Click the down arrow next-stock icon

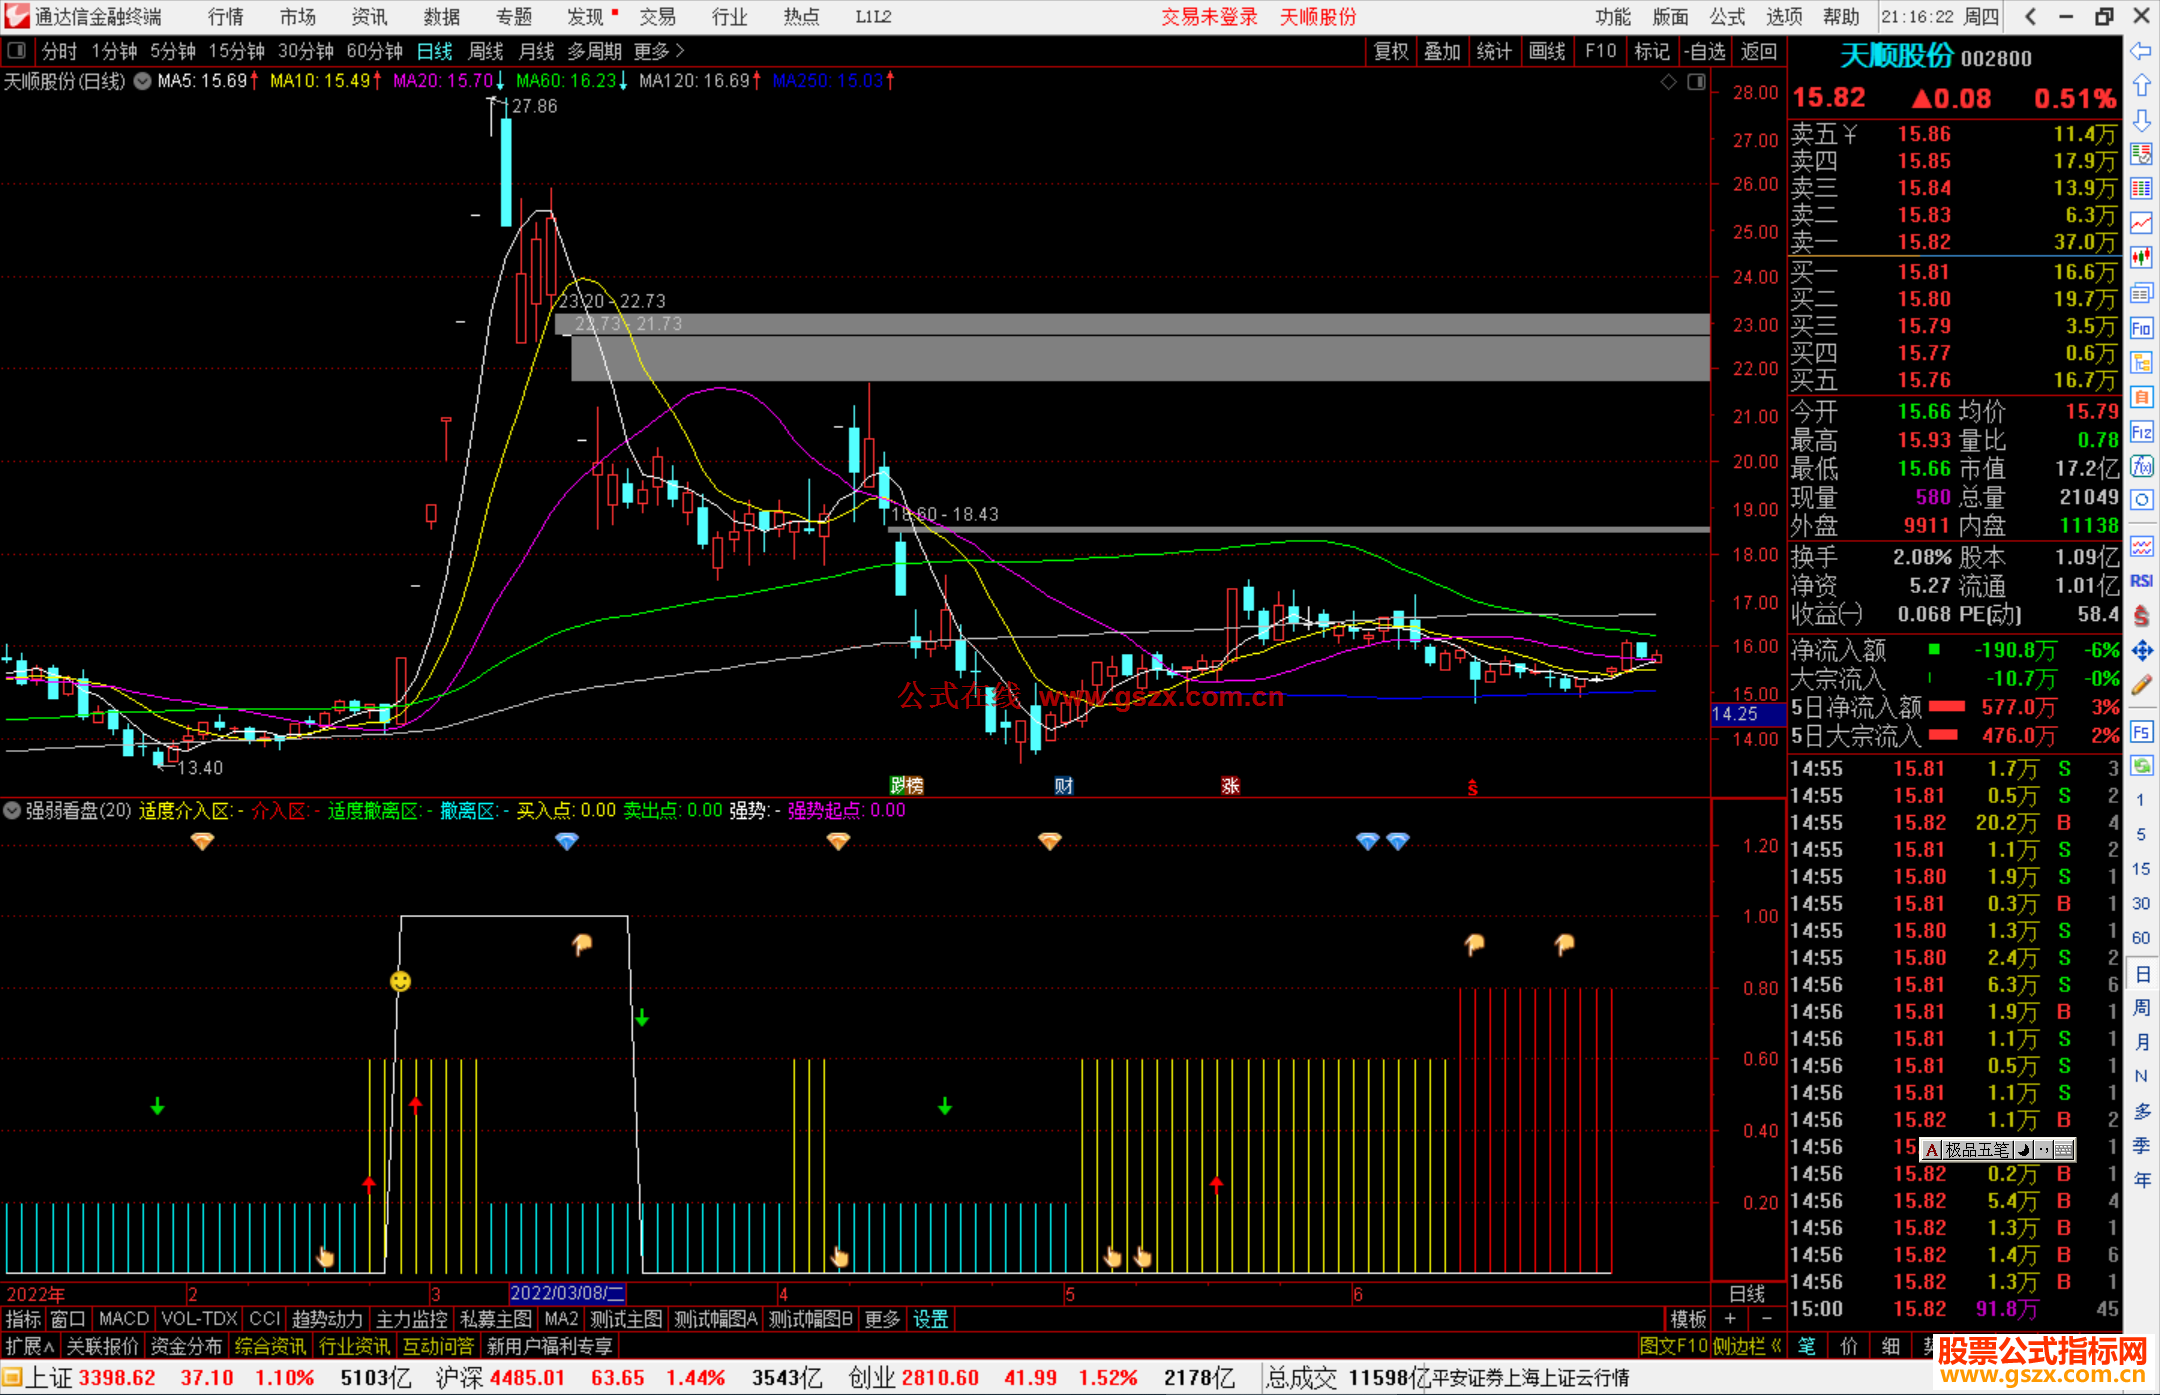click(x=2141, y=120)
